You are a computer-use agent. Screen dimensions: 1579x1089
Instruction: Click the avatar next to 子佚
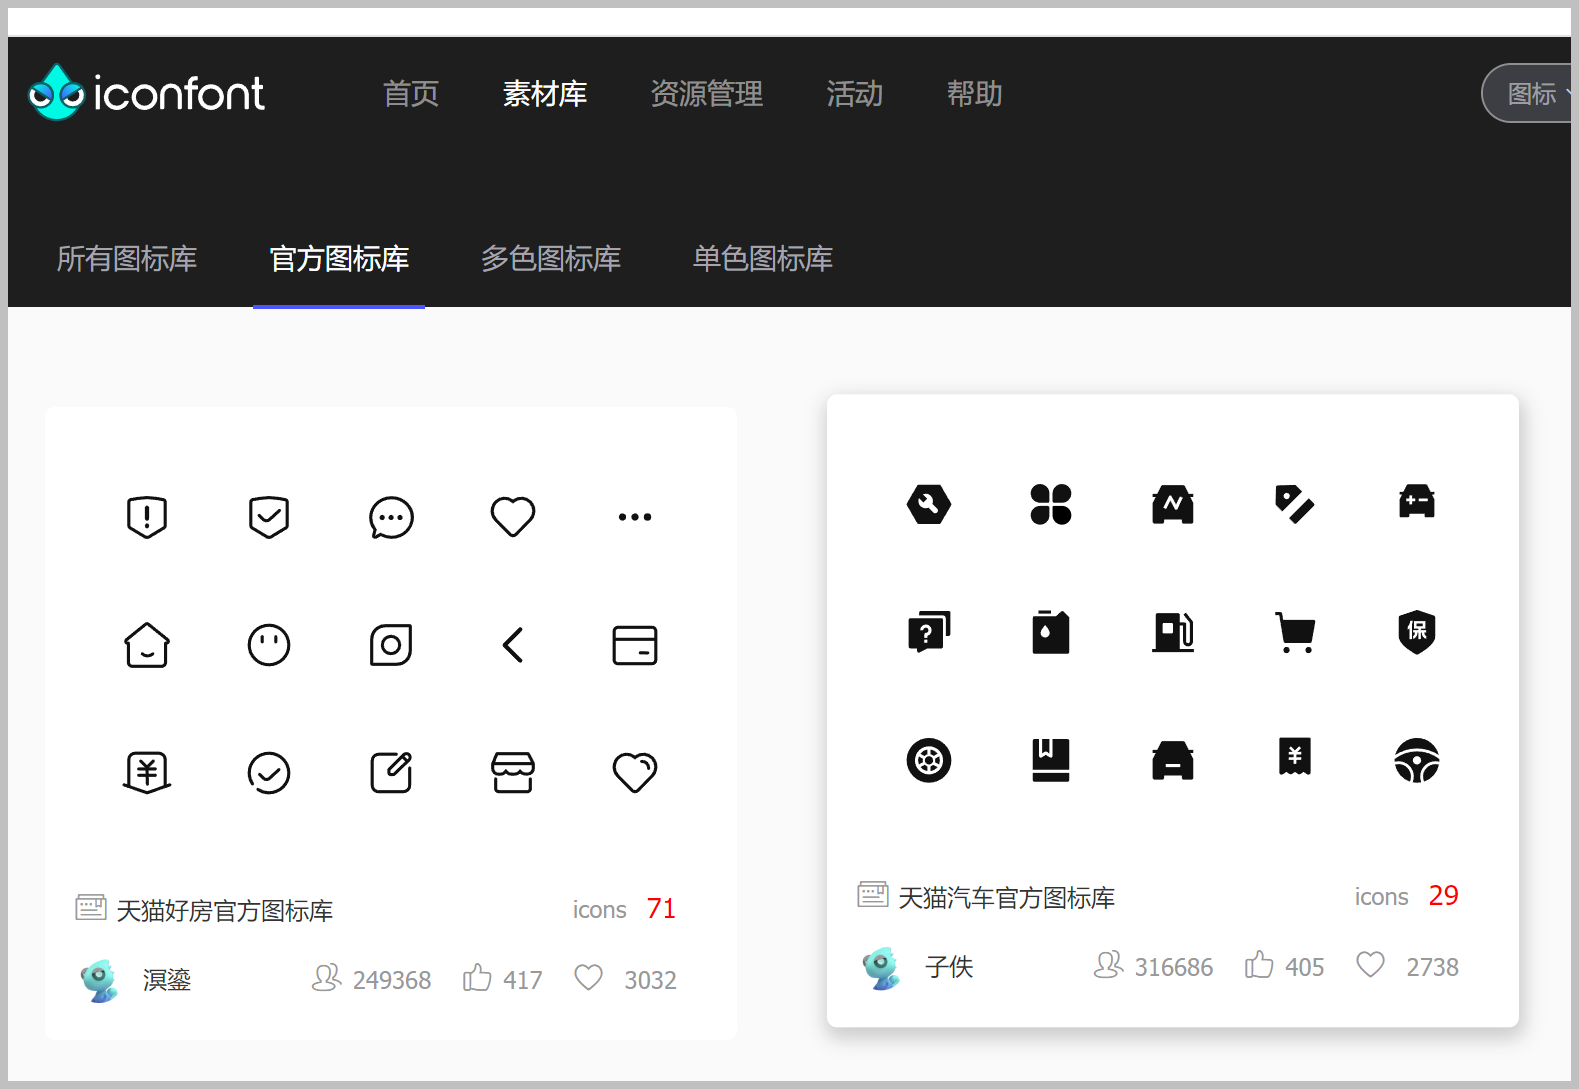click(x=882, y=967)
